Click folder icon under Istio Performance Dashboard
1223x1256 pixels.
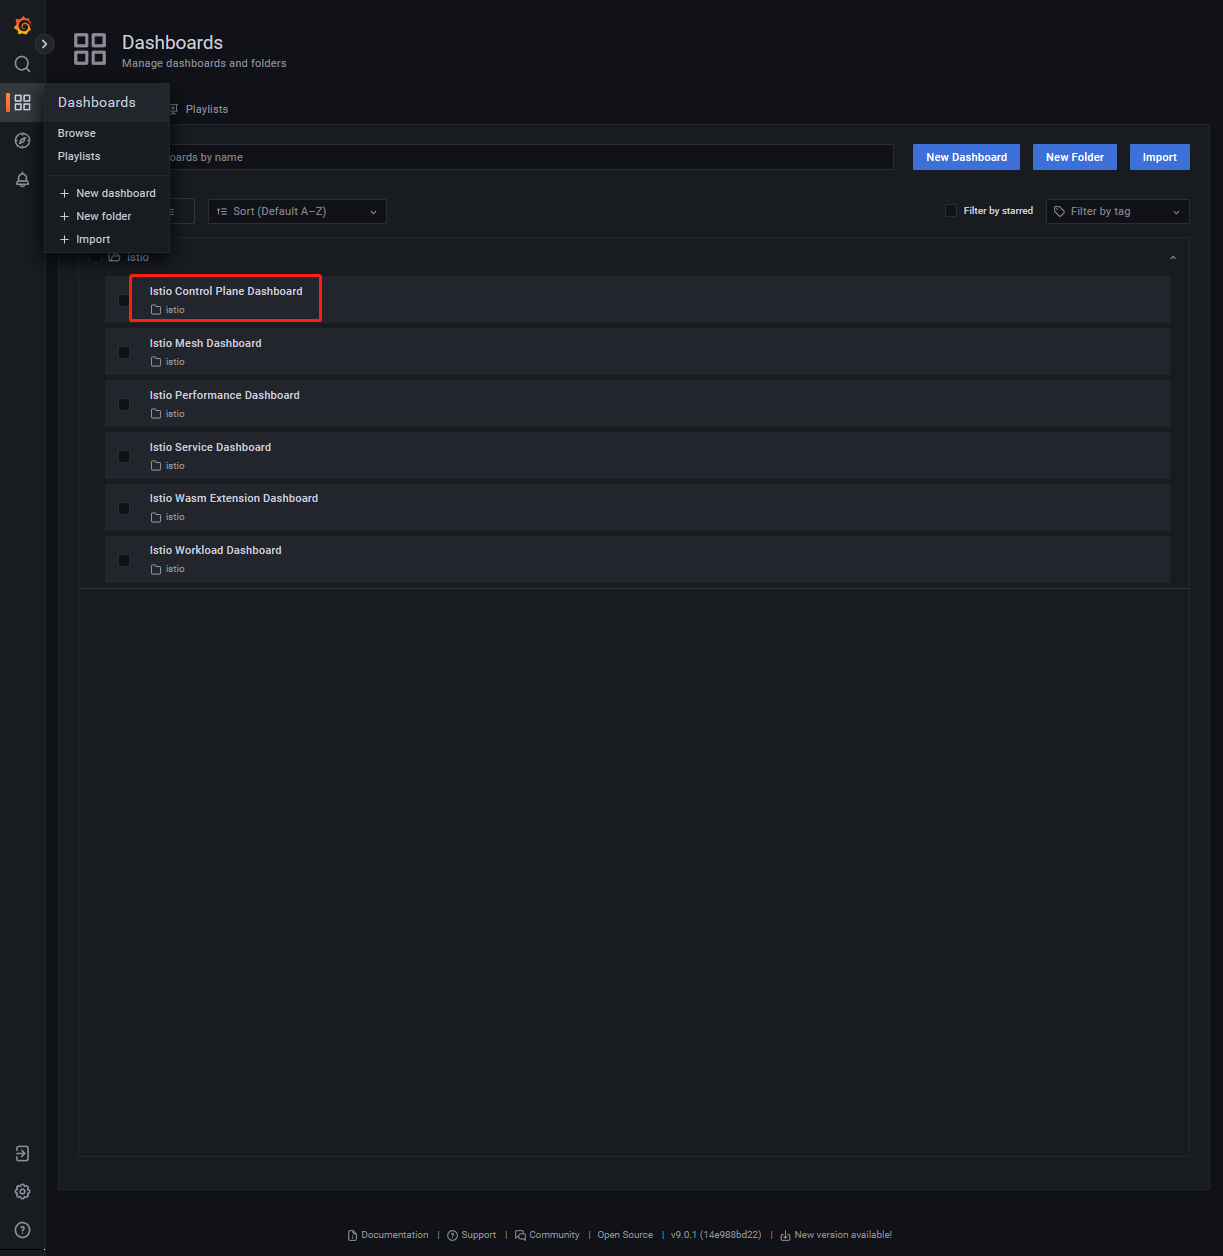(156, 414)
